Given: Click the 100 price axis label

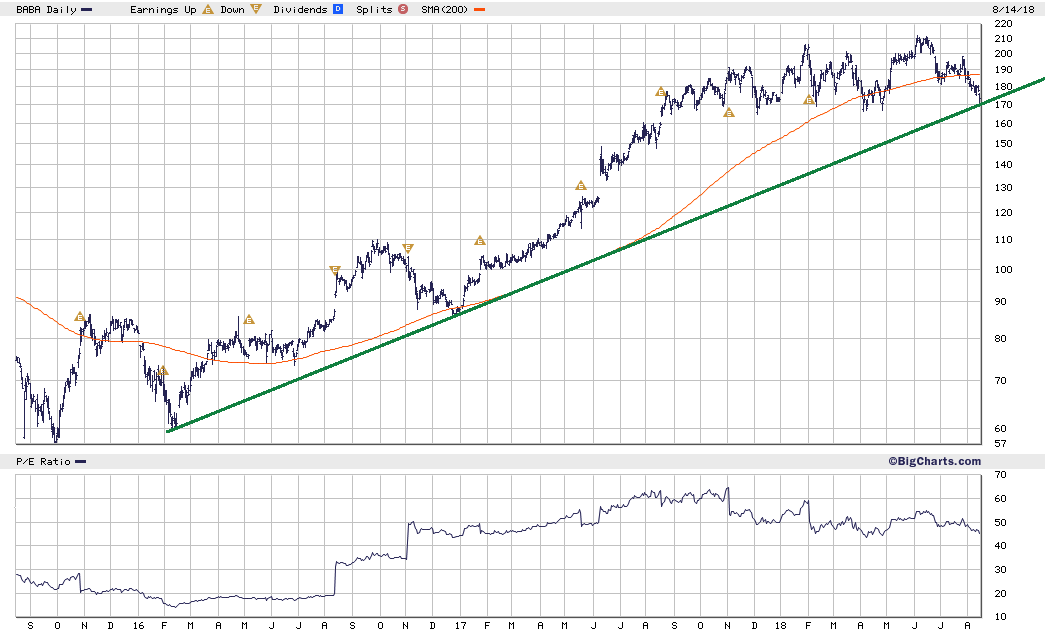Looking at the screenshot, I should coord(1003,269).
